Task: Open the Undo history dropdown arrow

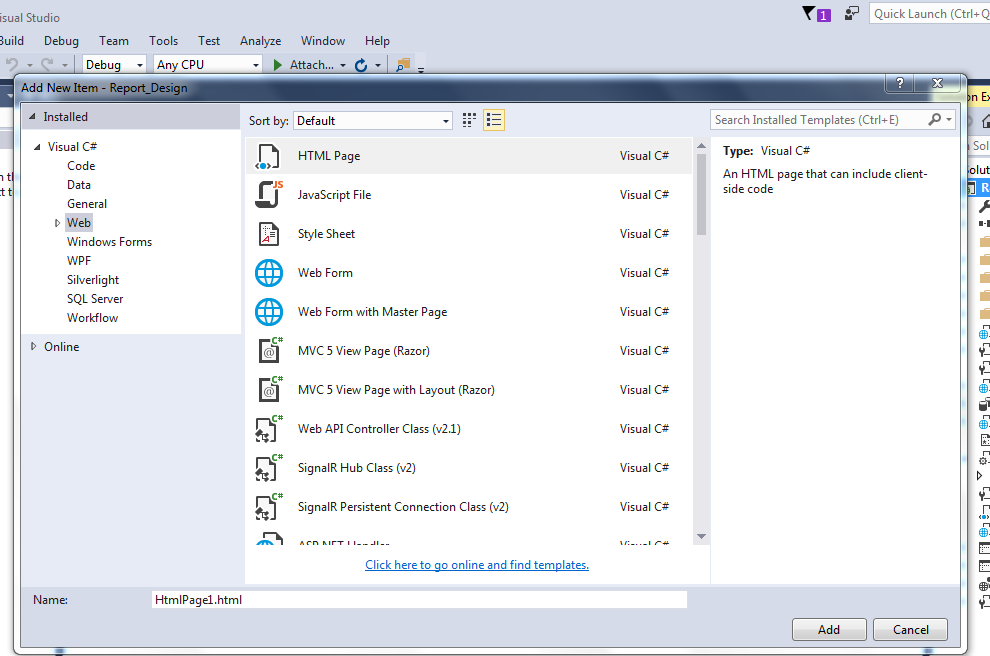Action: tap(29, 65)
